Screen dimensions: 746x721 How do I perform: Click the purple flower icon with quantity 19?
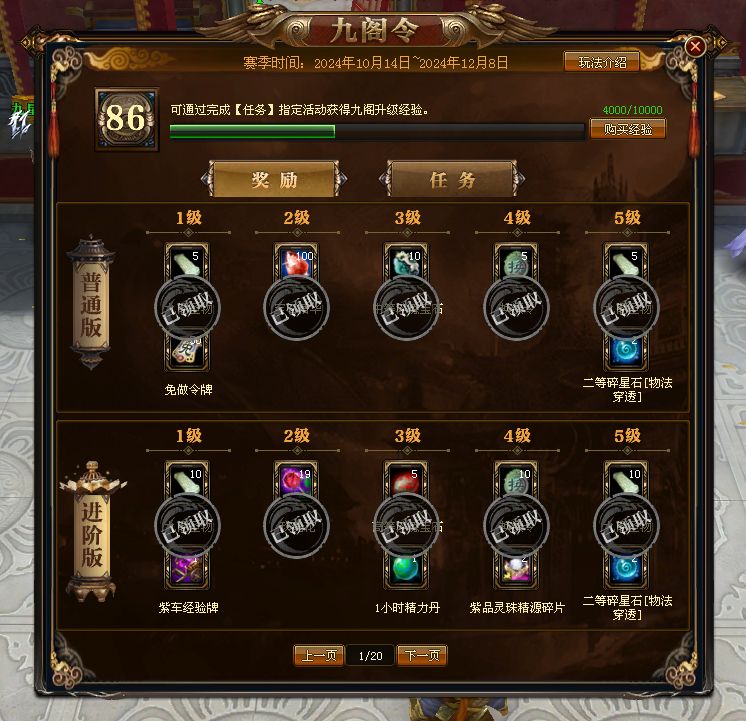(x=296, y=479)
